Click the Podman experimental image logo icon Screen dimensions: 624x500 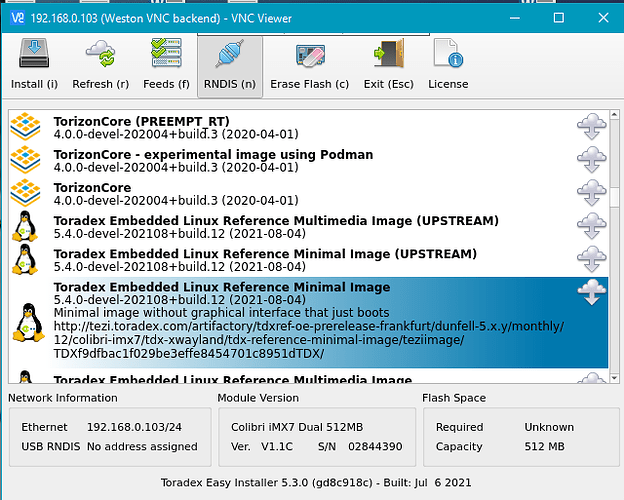pyautogui.click(x=25, y=160)
